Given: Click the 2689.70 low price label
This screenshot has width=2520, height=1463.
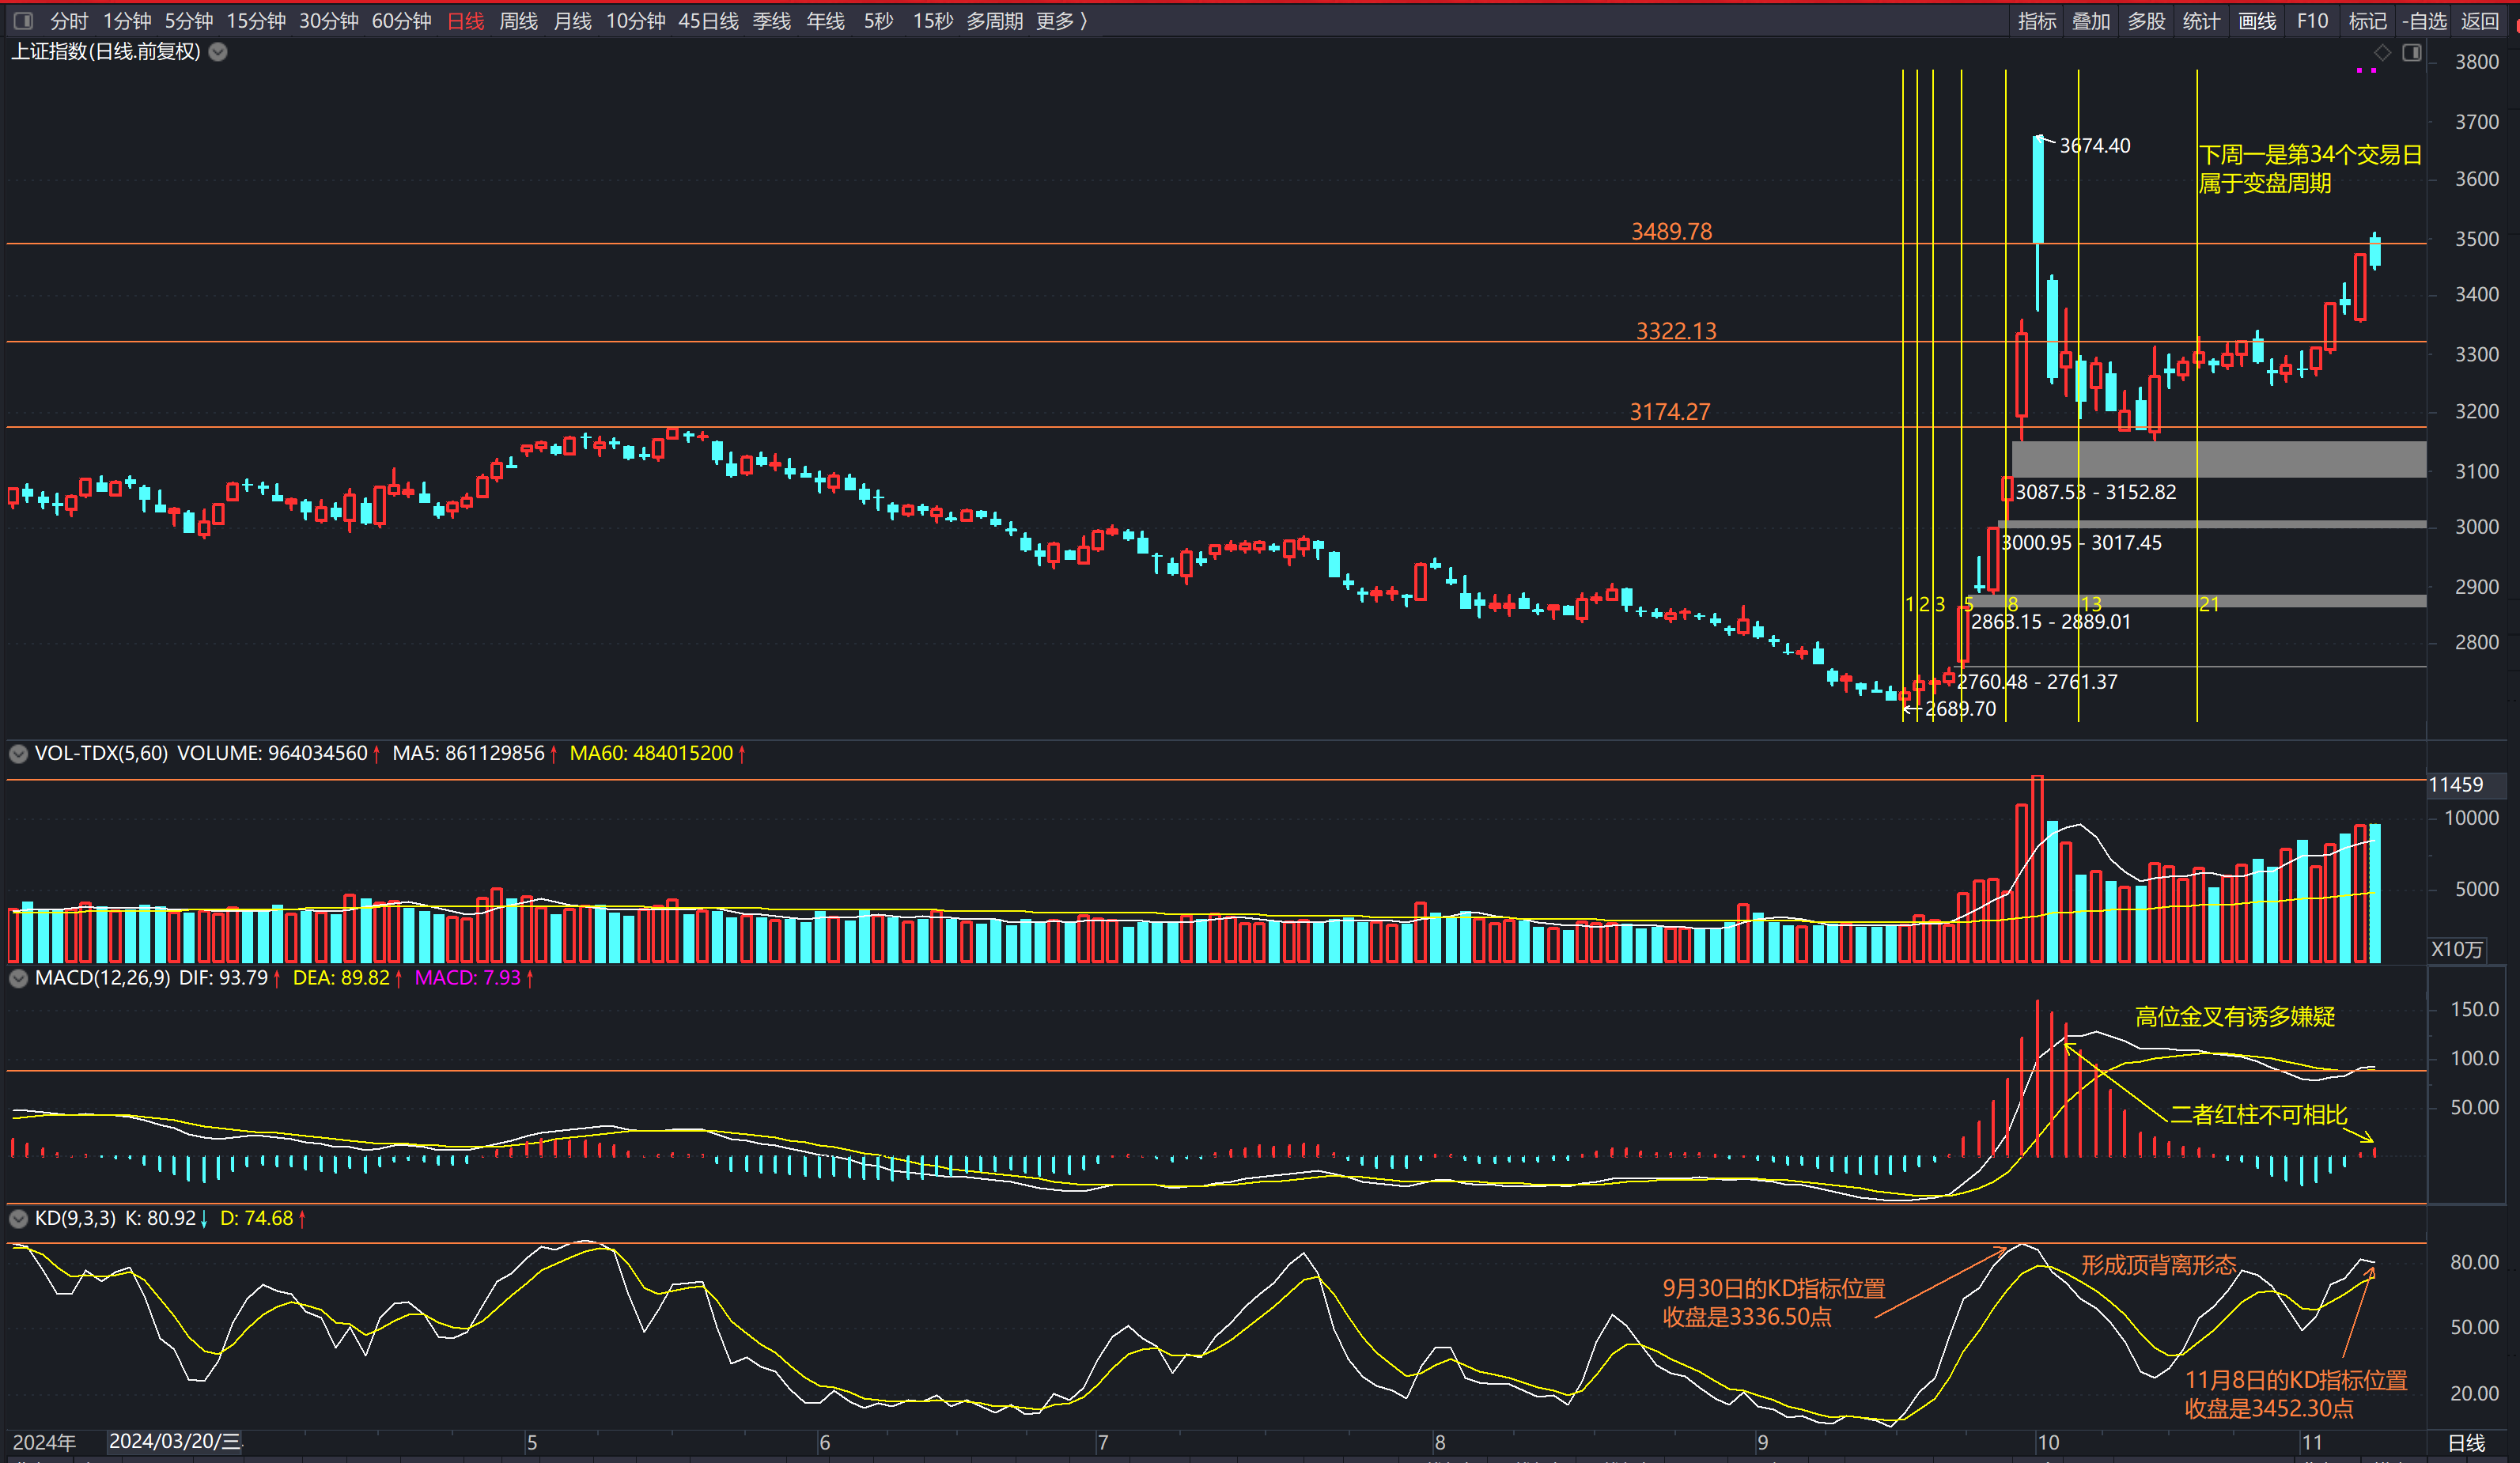Looking at the screenshot, I should coord(1960,708).
